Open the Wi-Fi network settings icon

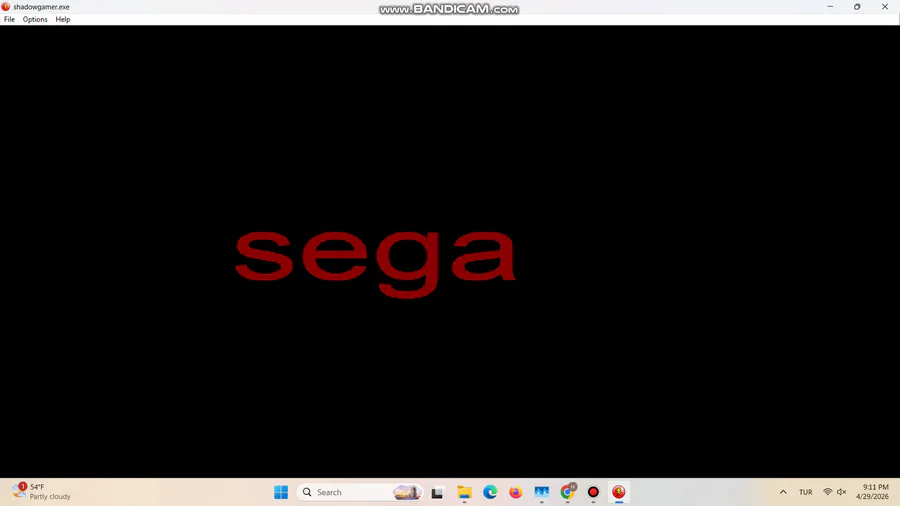click(x=828, y=492)
